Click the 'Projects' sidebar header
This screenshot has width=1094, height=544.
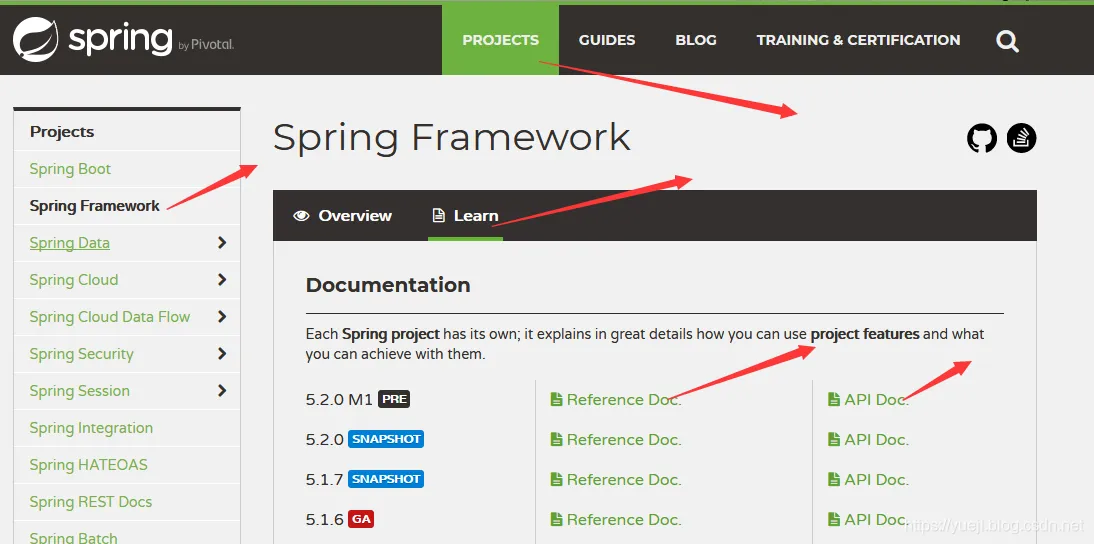(x=62, y=132)
